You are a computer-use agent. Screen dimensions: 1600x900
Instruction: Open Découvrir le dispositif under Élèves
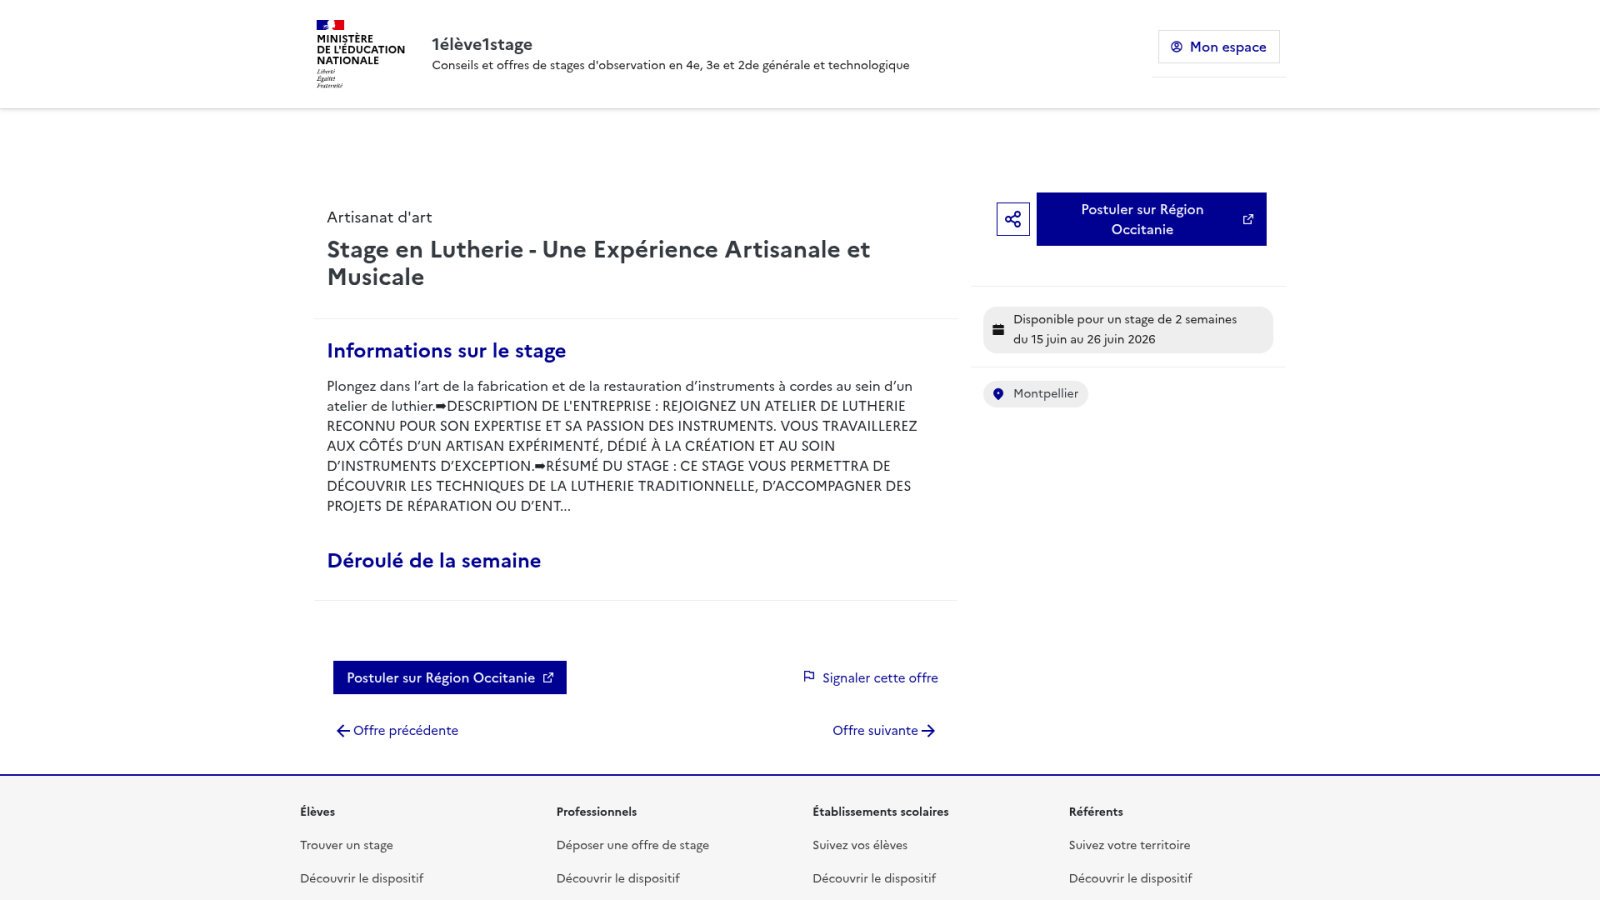pyautogui.click(x=362, y=878)
